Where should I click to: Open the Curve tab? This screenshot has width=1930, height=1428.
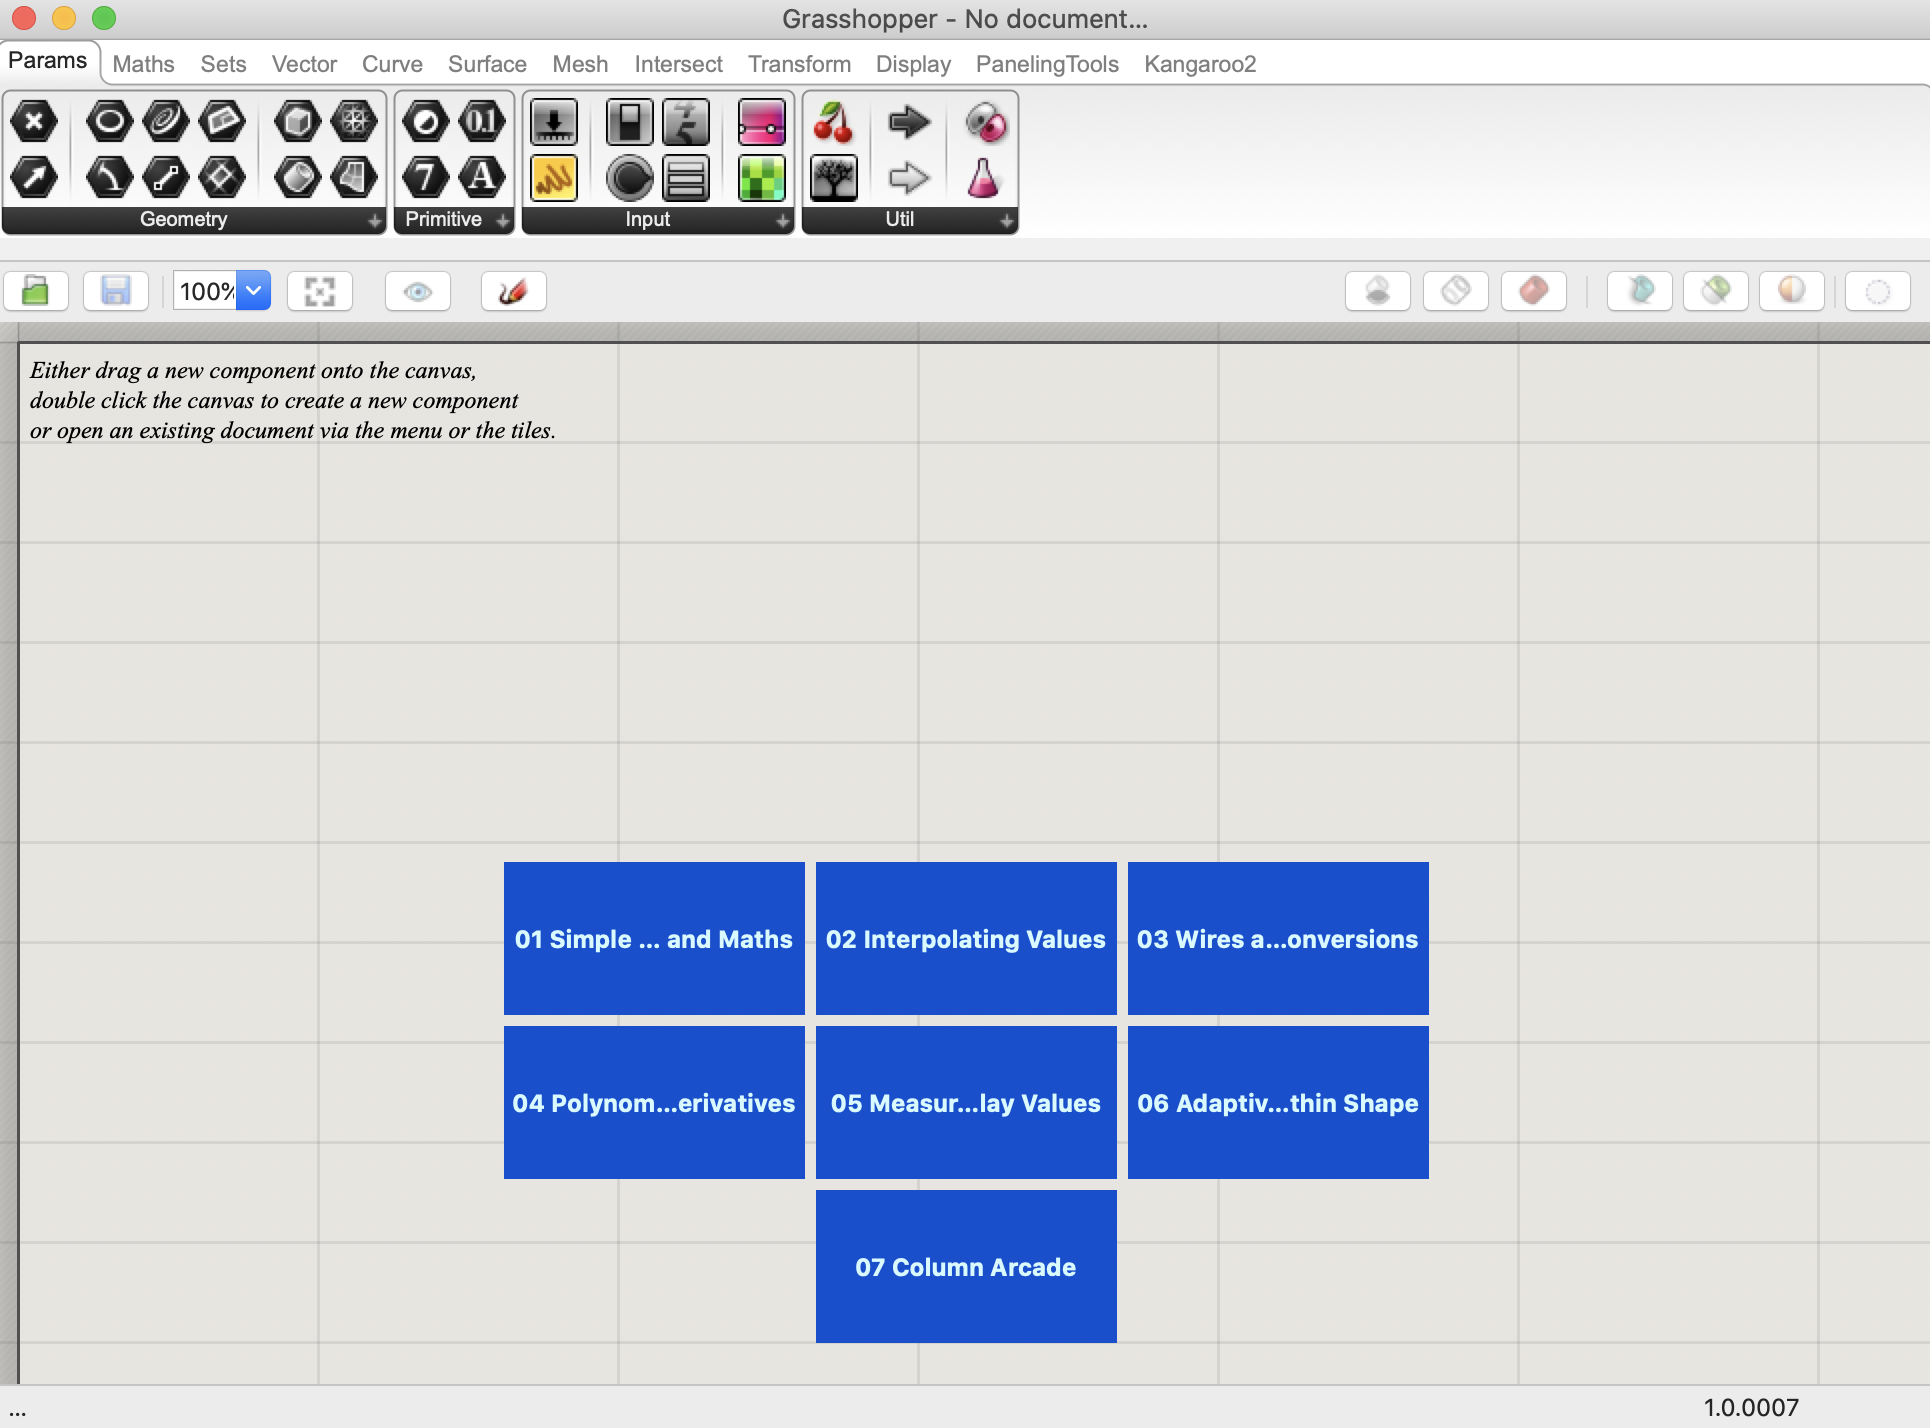[x=391, y=64]
